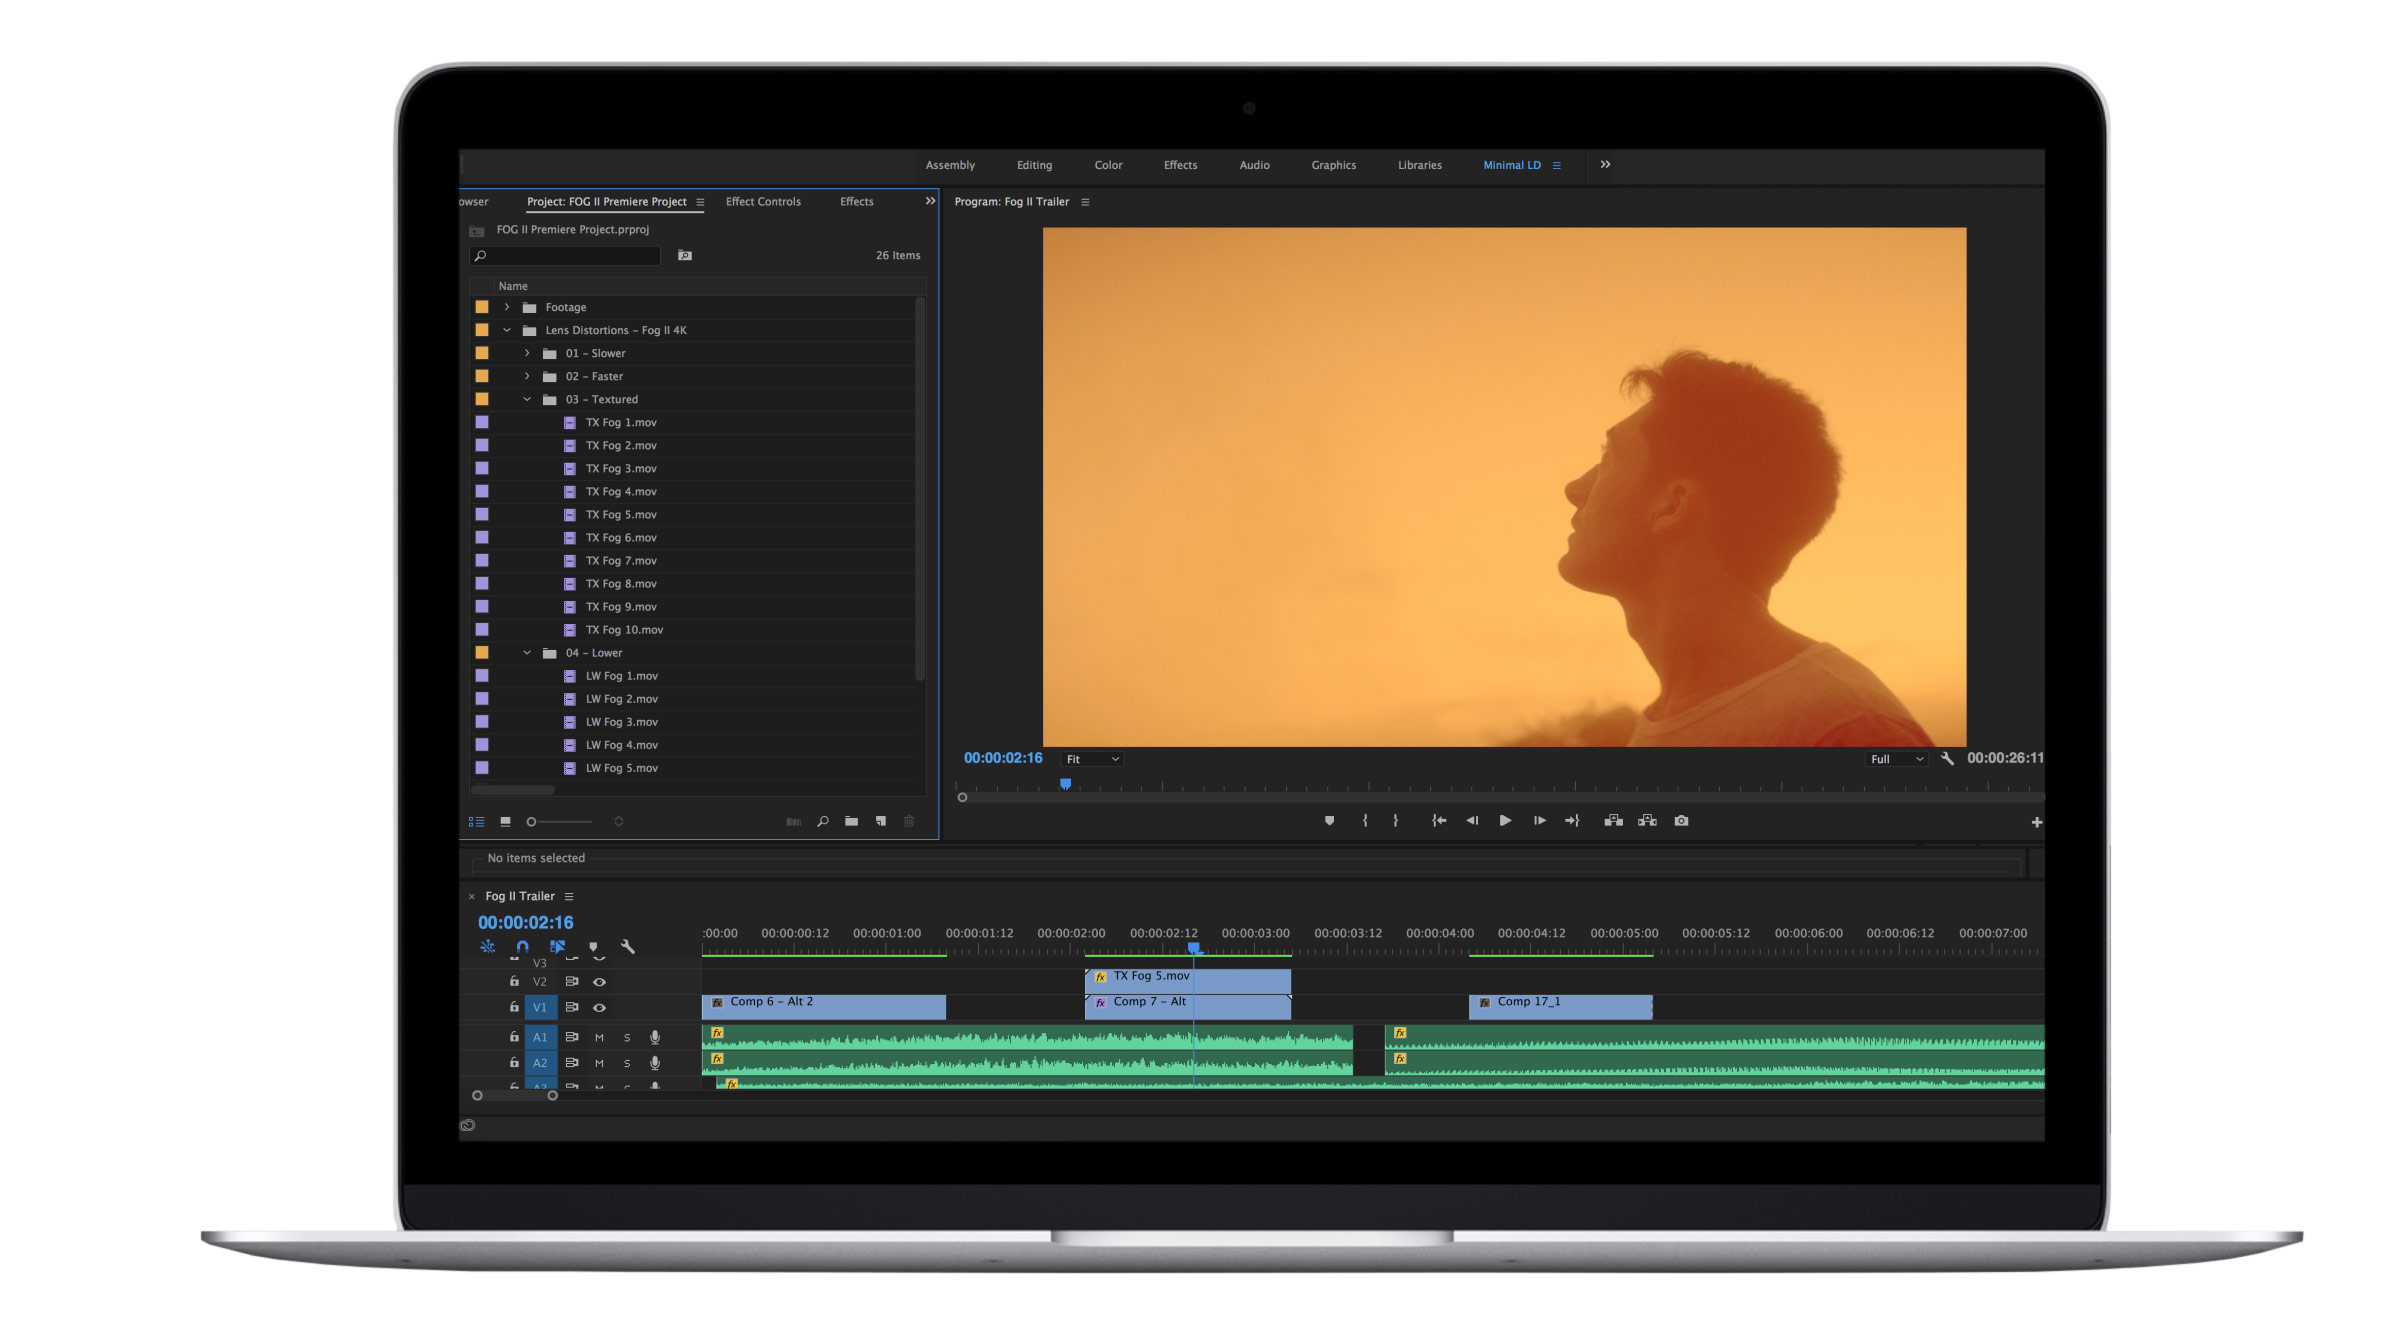2400x1325 pixels.
Task: Click the Find magnifier in Project panel
Action: click(x=823, y=822)
